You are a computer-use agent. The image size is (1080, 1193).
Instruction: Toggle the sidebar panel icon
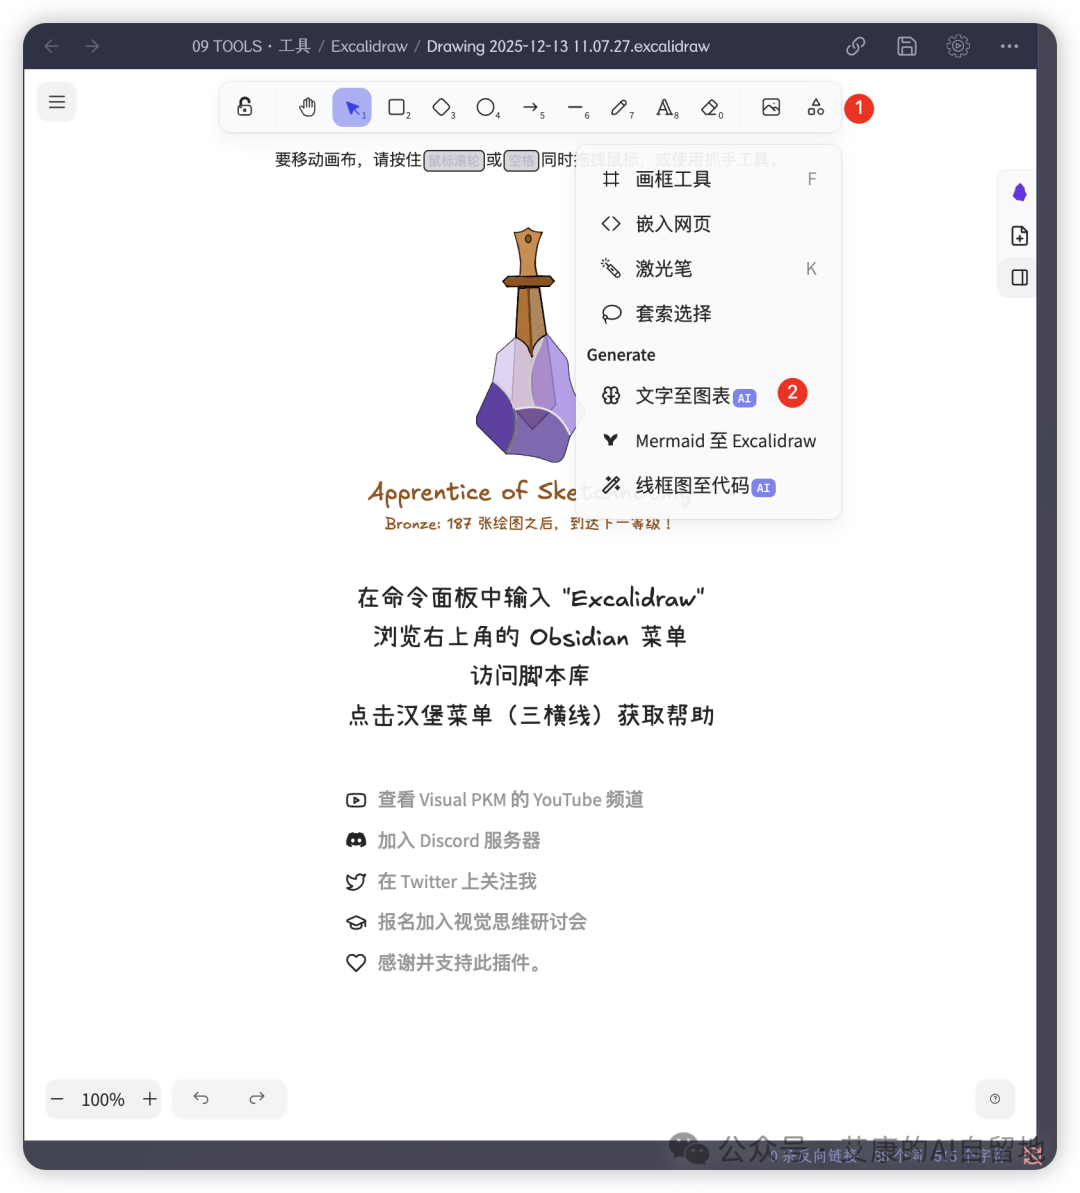coord(1020,278)
